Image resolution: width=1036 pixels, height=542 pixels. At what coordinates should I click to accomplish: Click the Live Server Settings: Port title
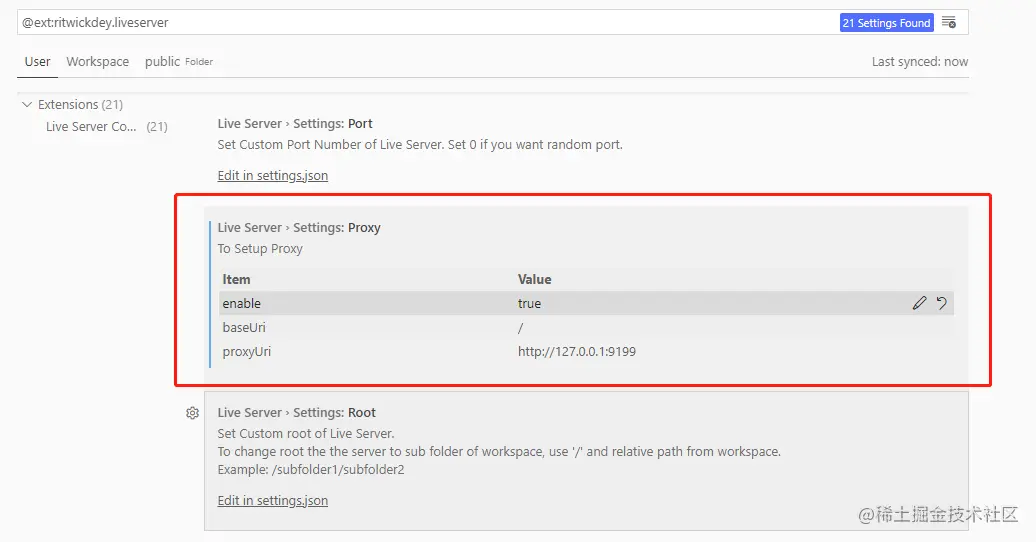click(295, 124)
